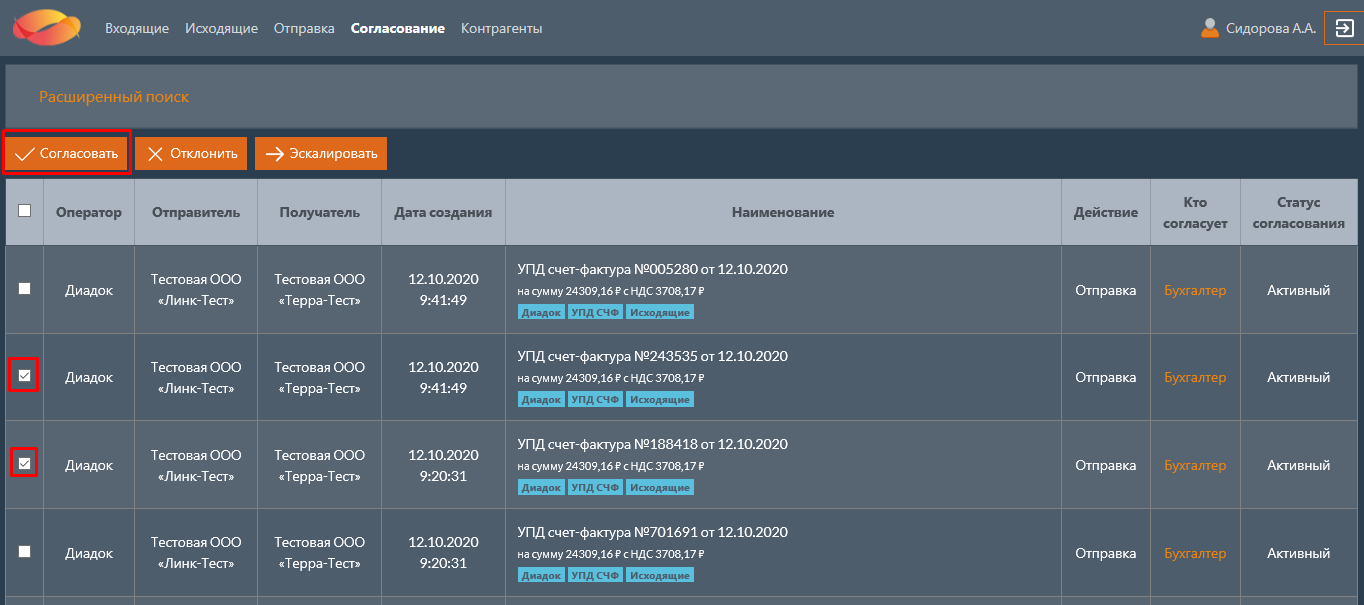Expand the Расширенный поиск panel
The image size is (1364, 605).
pyautogui.click(x=114, y=97)
